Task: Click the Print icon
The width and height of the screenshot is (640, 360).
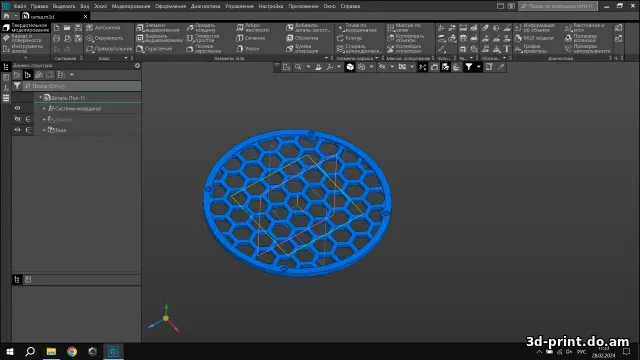Action: point(56,38)
